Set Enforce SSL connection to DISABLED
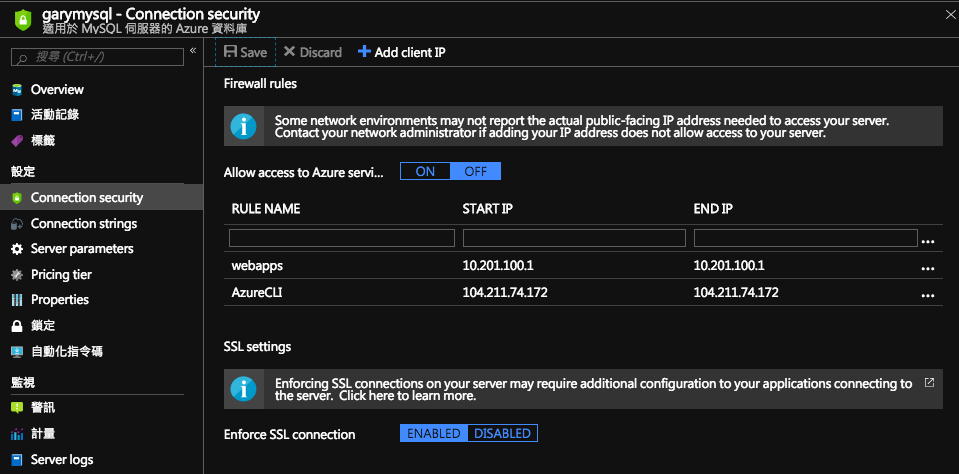Image resolution: width=959 pixels, height=474 pixels. [503, 434]
